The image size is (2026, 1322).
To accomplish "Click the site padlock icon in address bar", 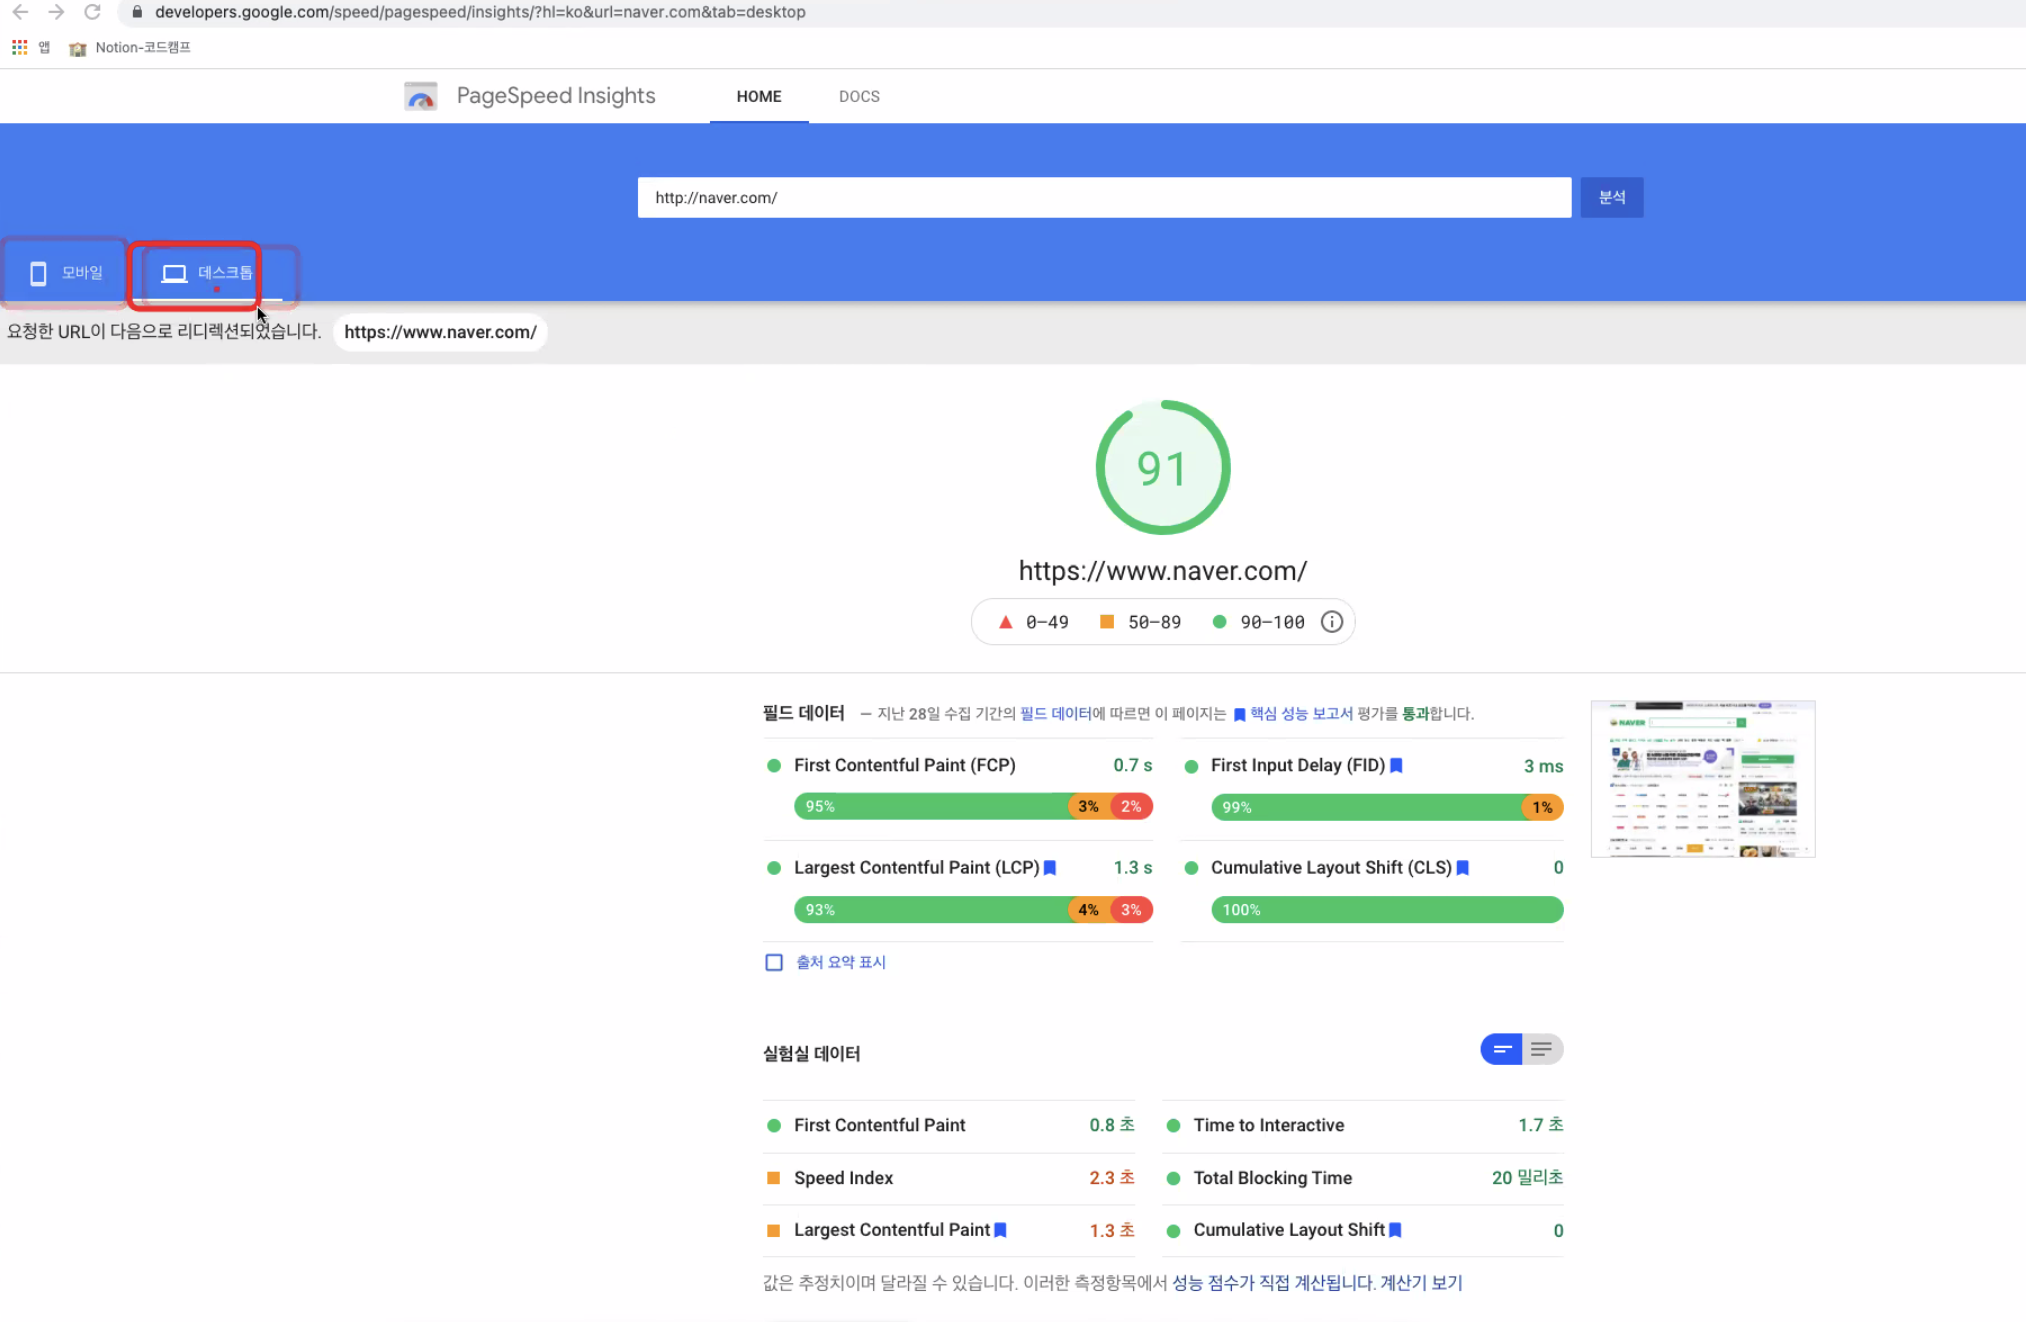I will tap(137, 12).
